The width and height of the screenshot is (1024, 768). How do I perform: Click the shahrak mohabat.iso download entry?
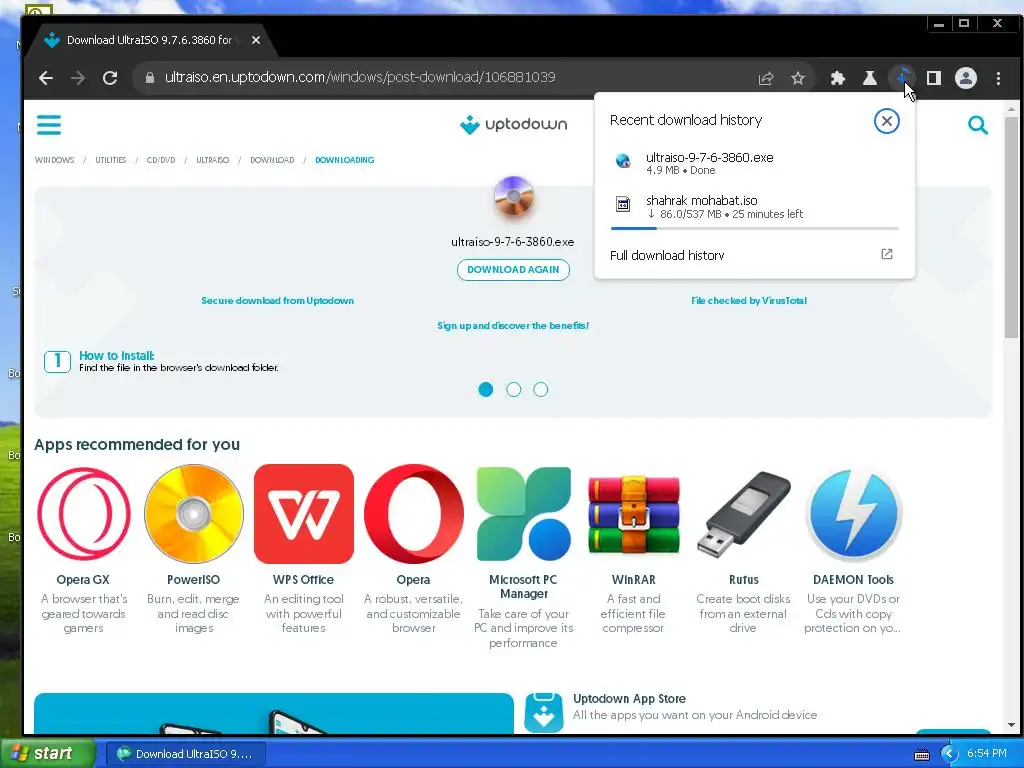(x=754, y=206)
